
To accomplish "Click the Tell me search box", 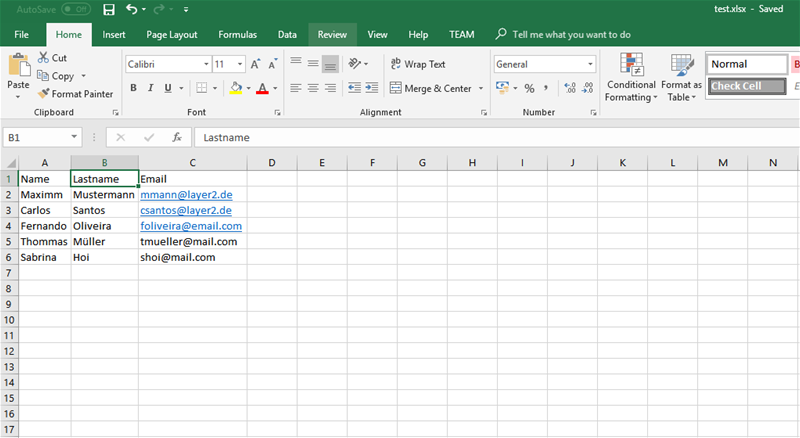I will coord(571,34).
